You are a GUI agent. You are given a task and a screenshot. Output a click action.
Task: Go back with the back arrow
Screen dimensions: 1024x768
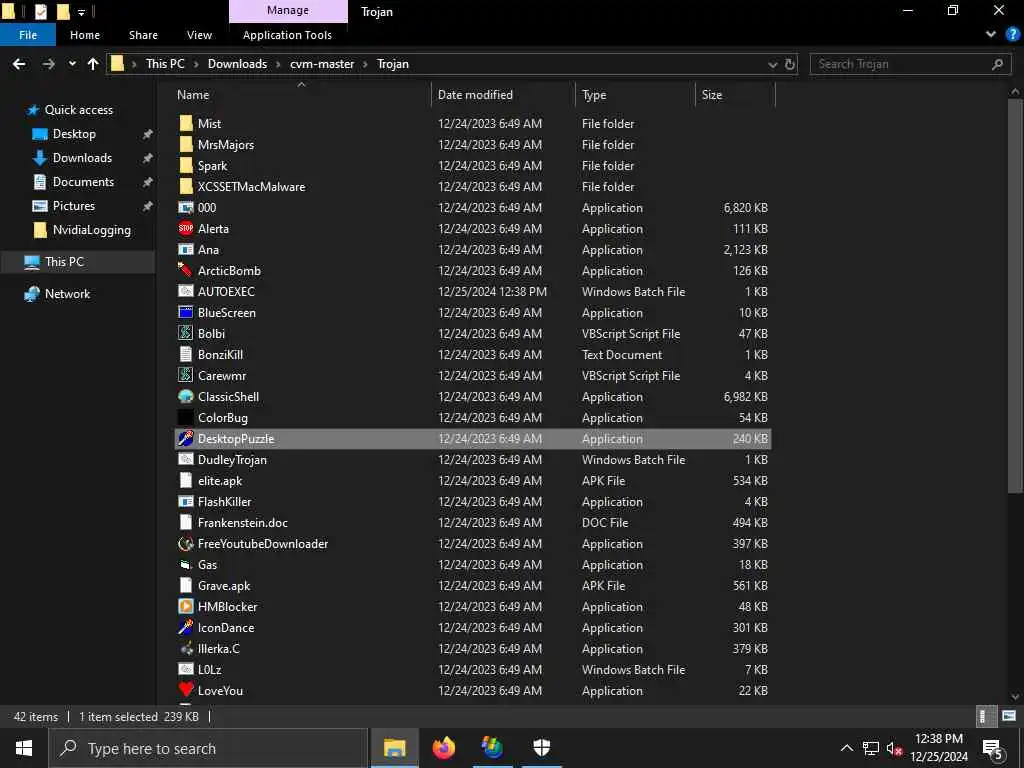(x=19, y=64)
